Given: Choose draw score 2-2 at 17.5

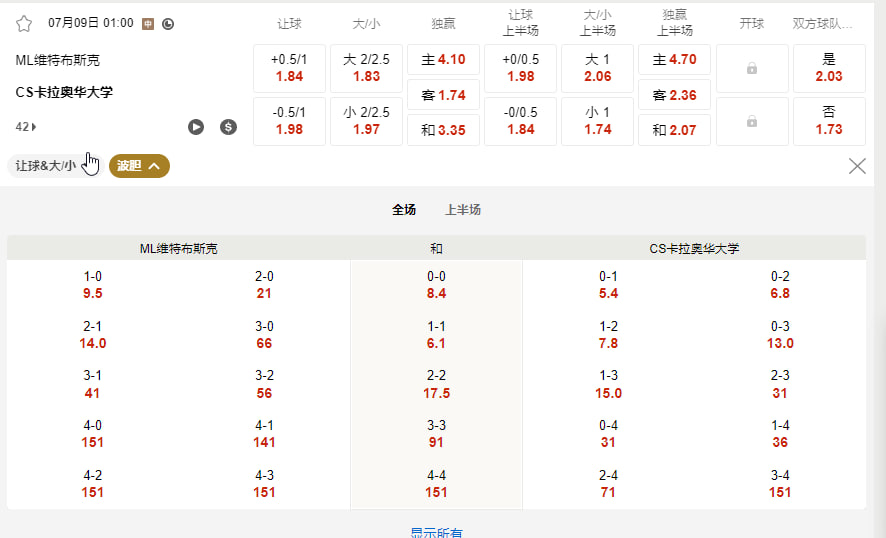Looking at the screenshot, I should [436, 384].
